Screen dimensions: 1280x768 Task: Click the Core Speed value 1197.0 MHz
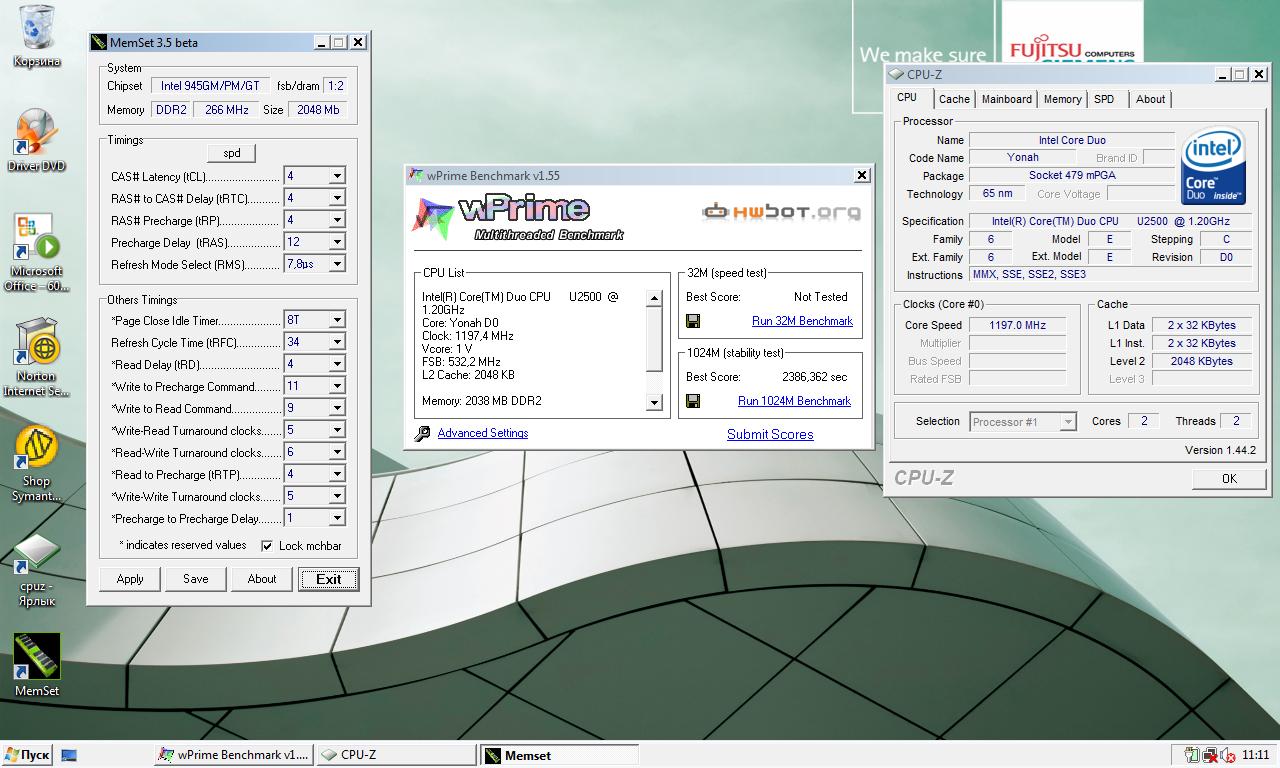[x=1017, y=325]
